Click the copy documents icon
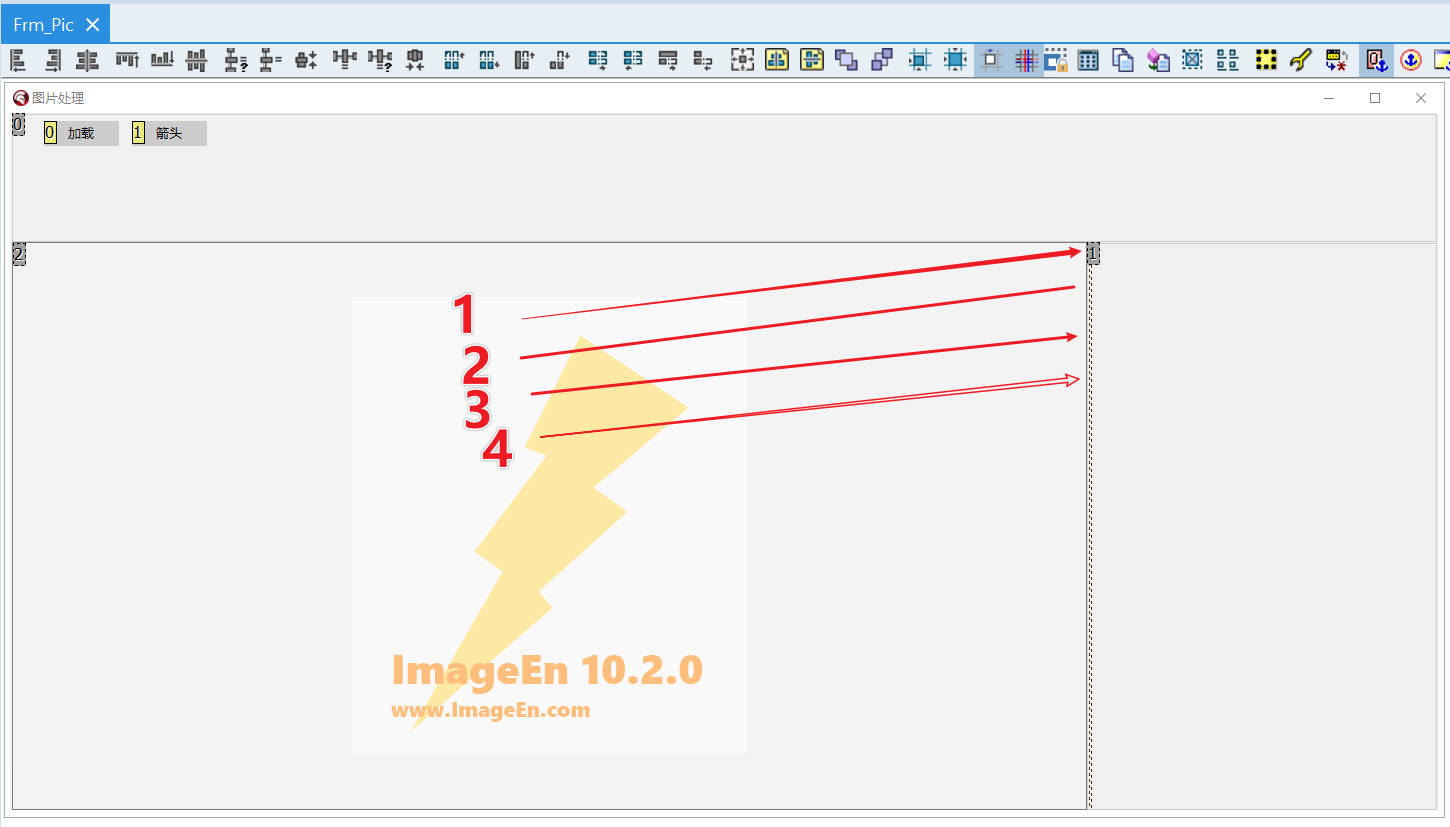The width and height of the screenshot is (1450, 827). click(x=1123, y=61)
